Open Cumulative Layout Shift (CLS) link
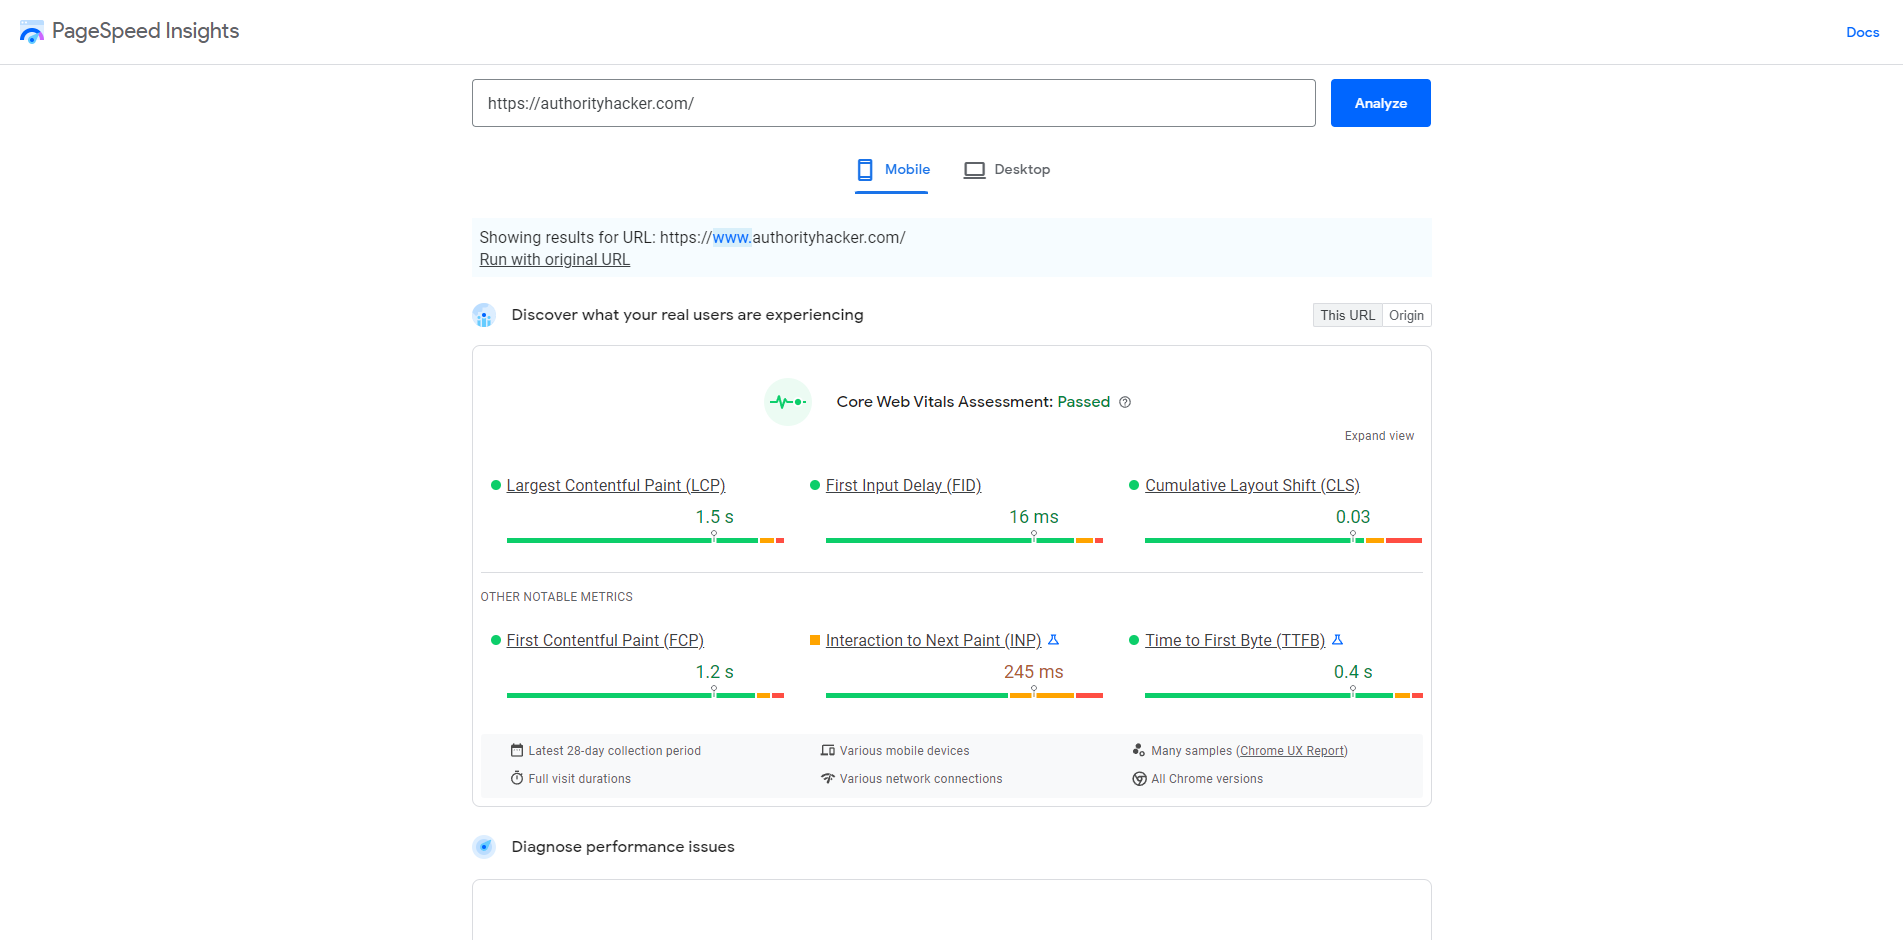This screenshot has height=940, width=1903. click(x=1252, y=485)
